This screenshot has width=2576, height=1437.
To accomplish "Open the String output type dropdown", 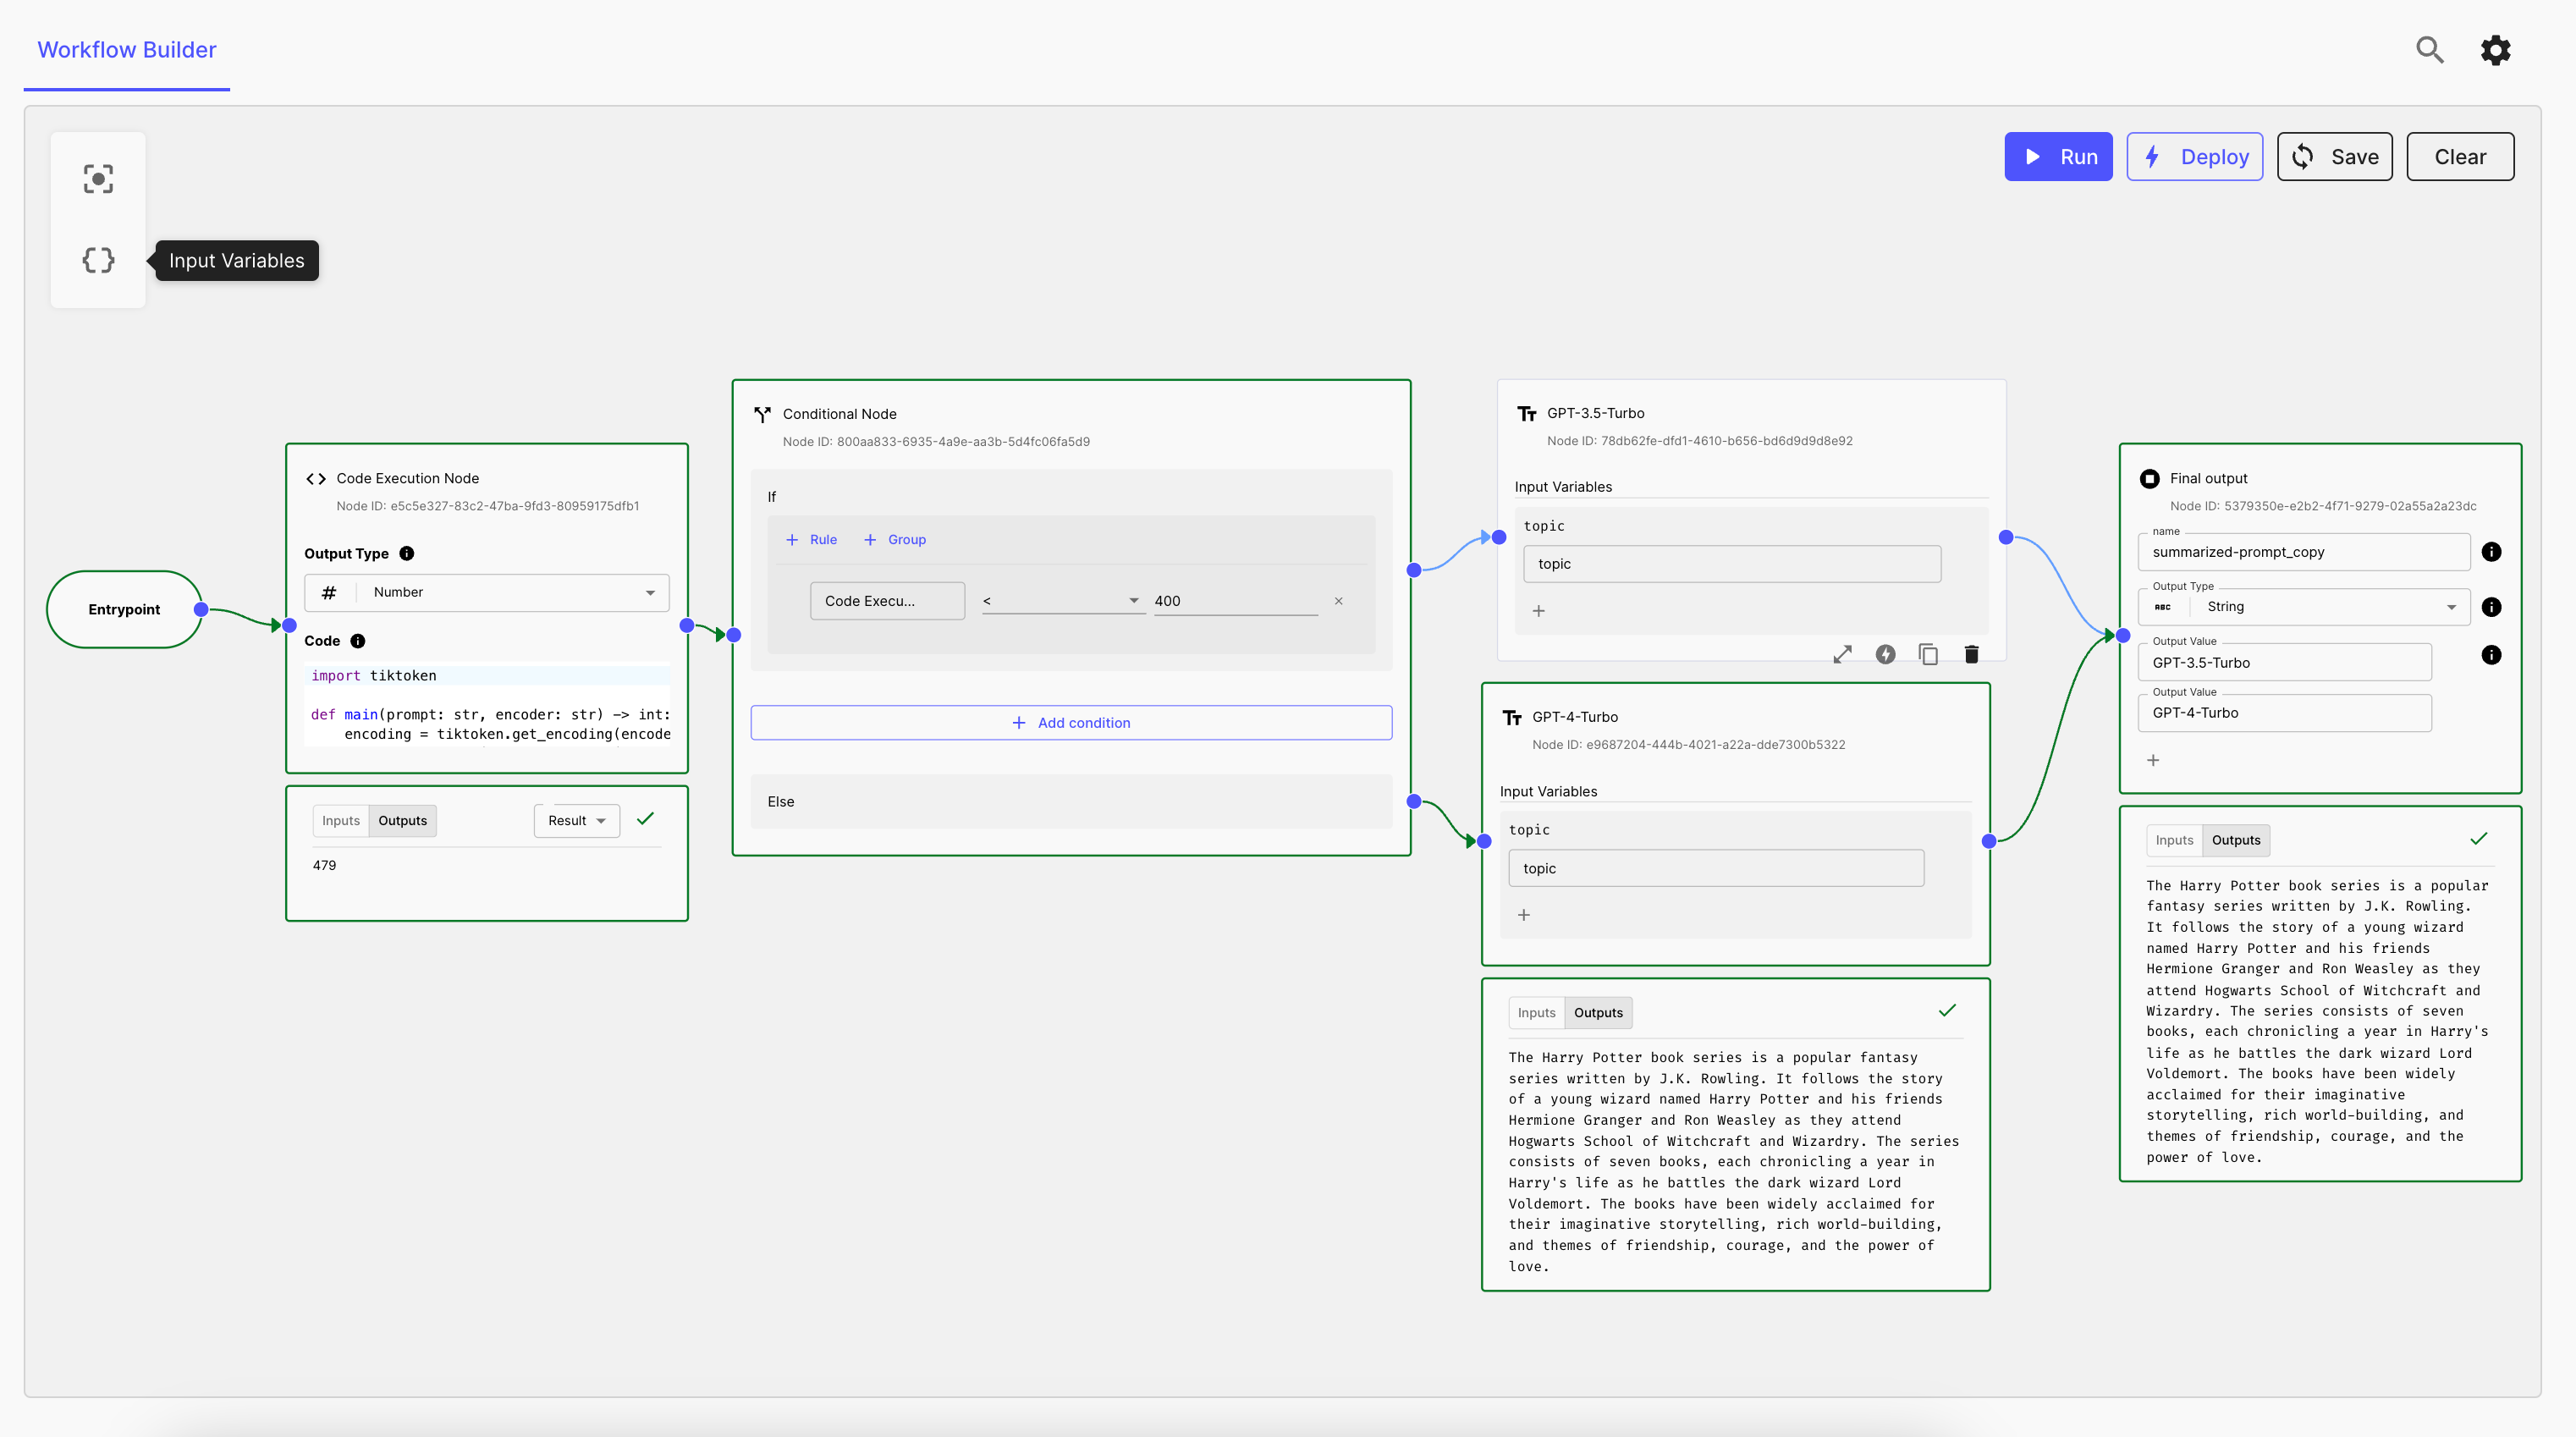I will coord(2304,607).
